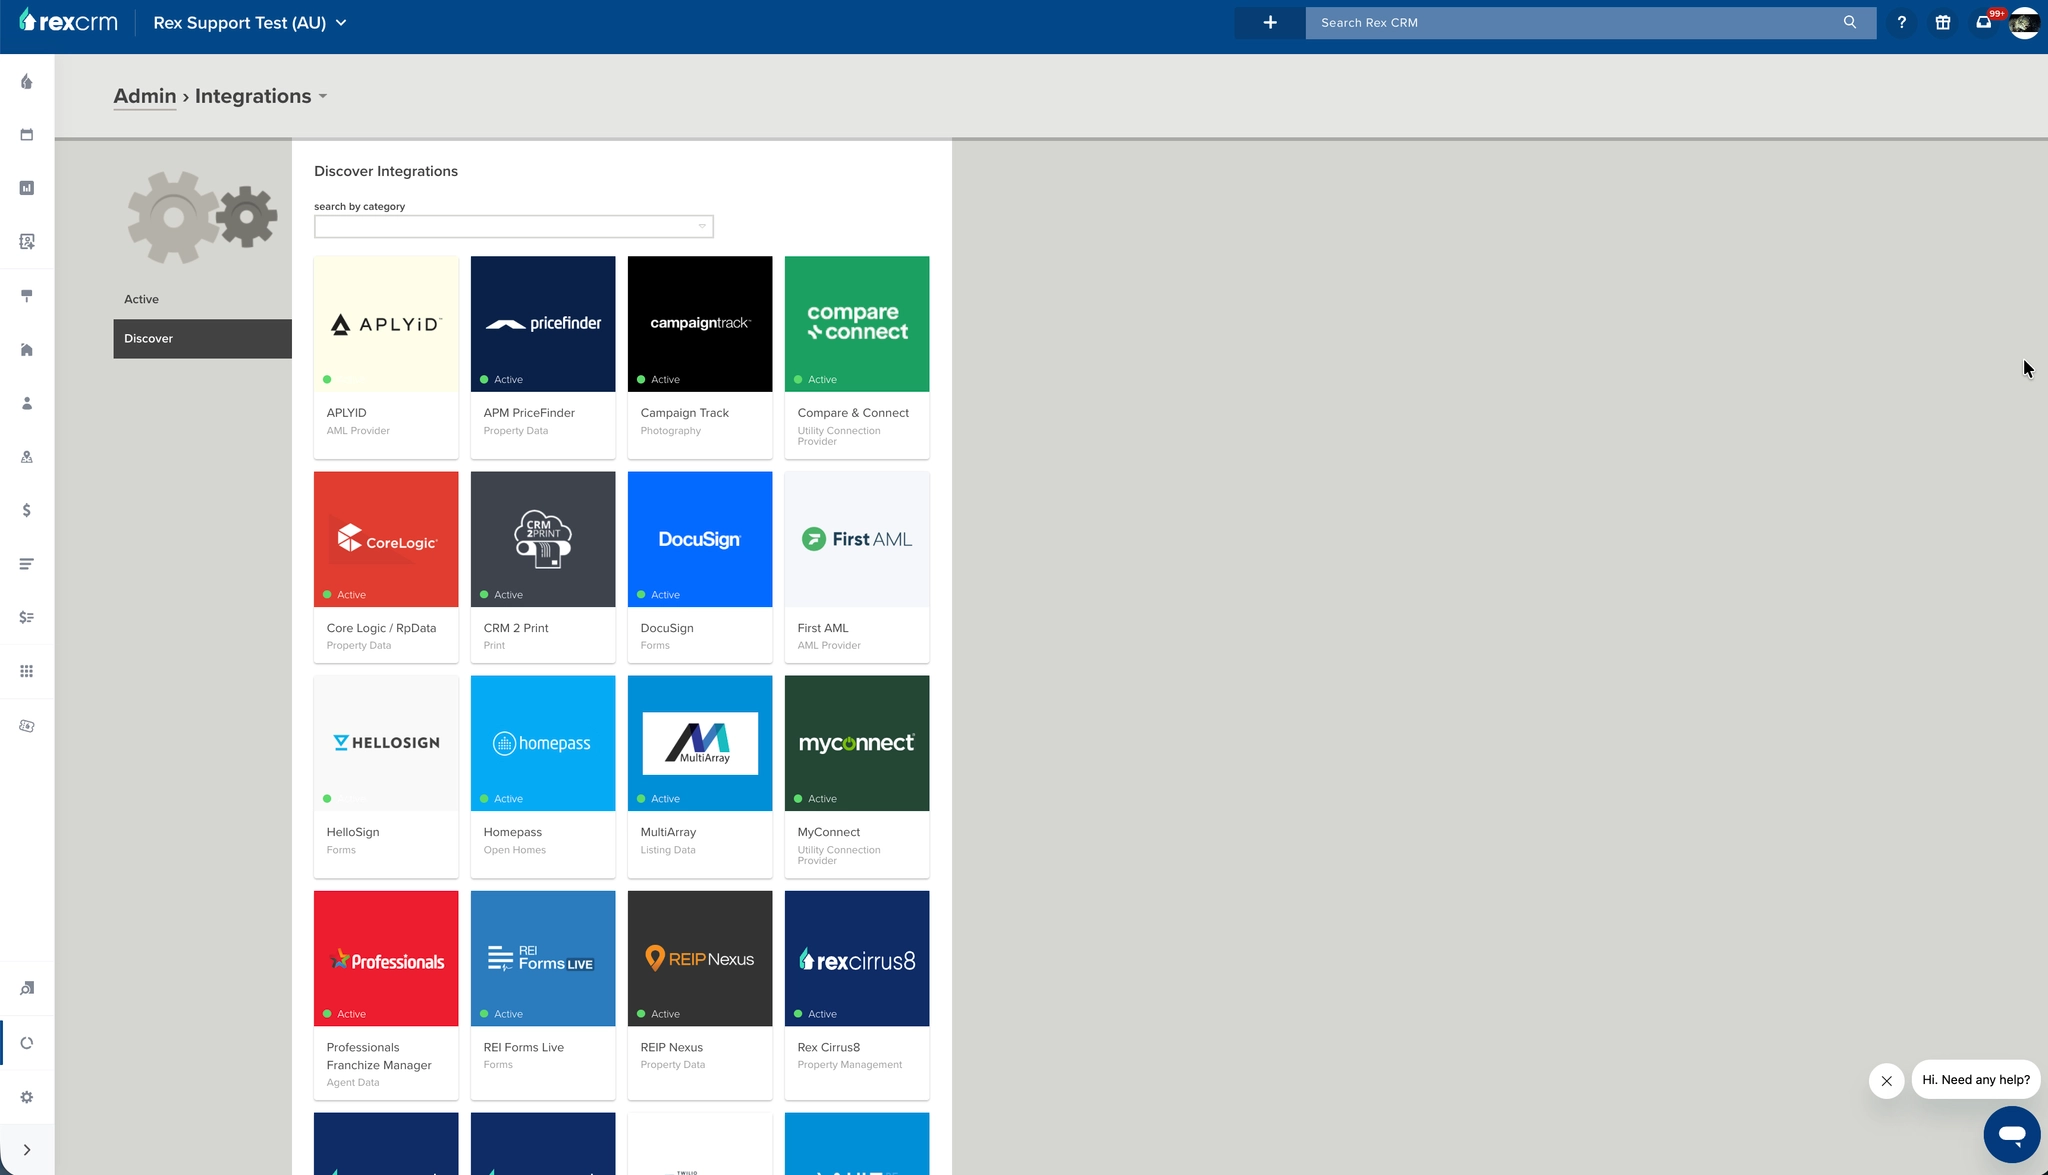This screenshot has width=2048, height=1175.
Task: Open the magnifier document icon in sidebar
Action: coord(27,988)
